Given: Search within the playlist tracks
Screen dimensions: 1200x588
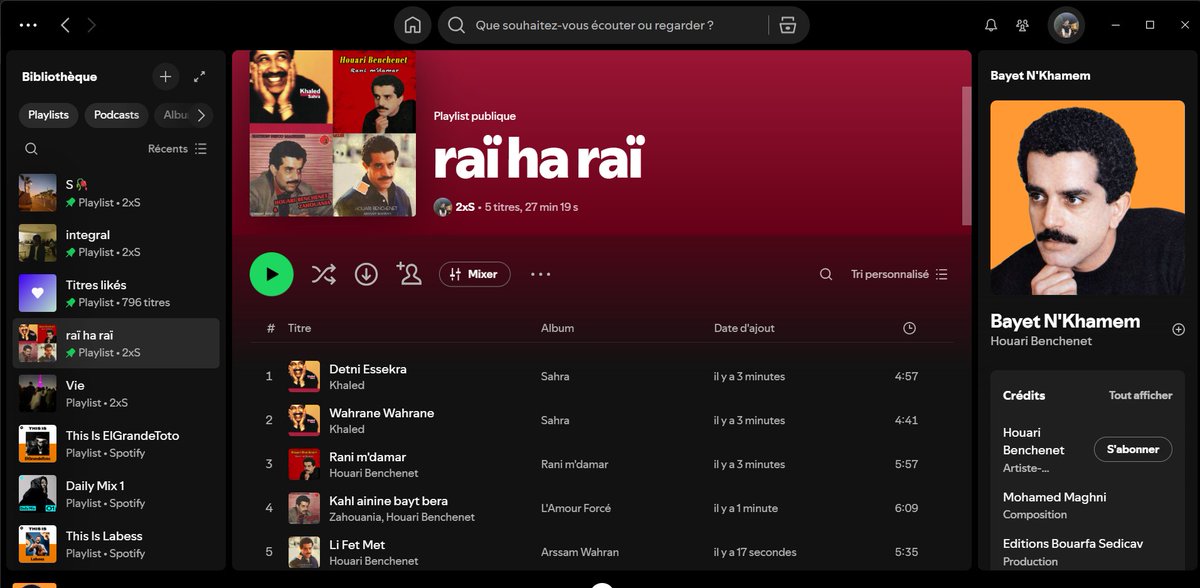Looking at the screenshot, I should (x=825, y=274).
